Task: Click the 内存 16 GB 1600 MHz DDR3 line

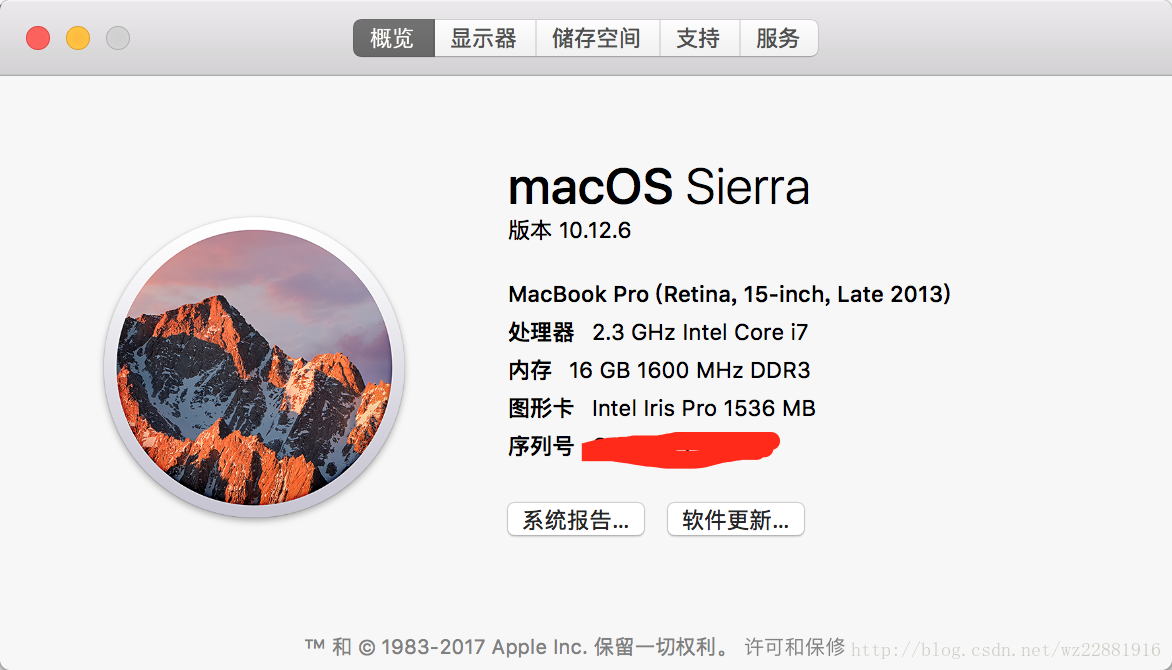Action: click(659, 370)
